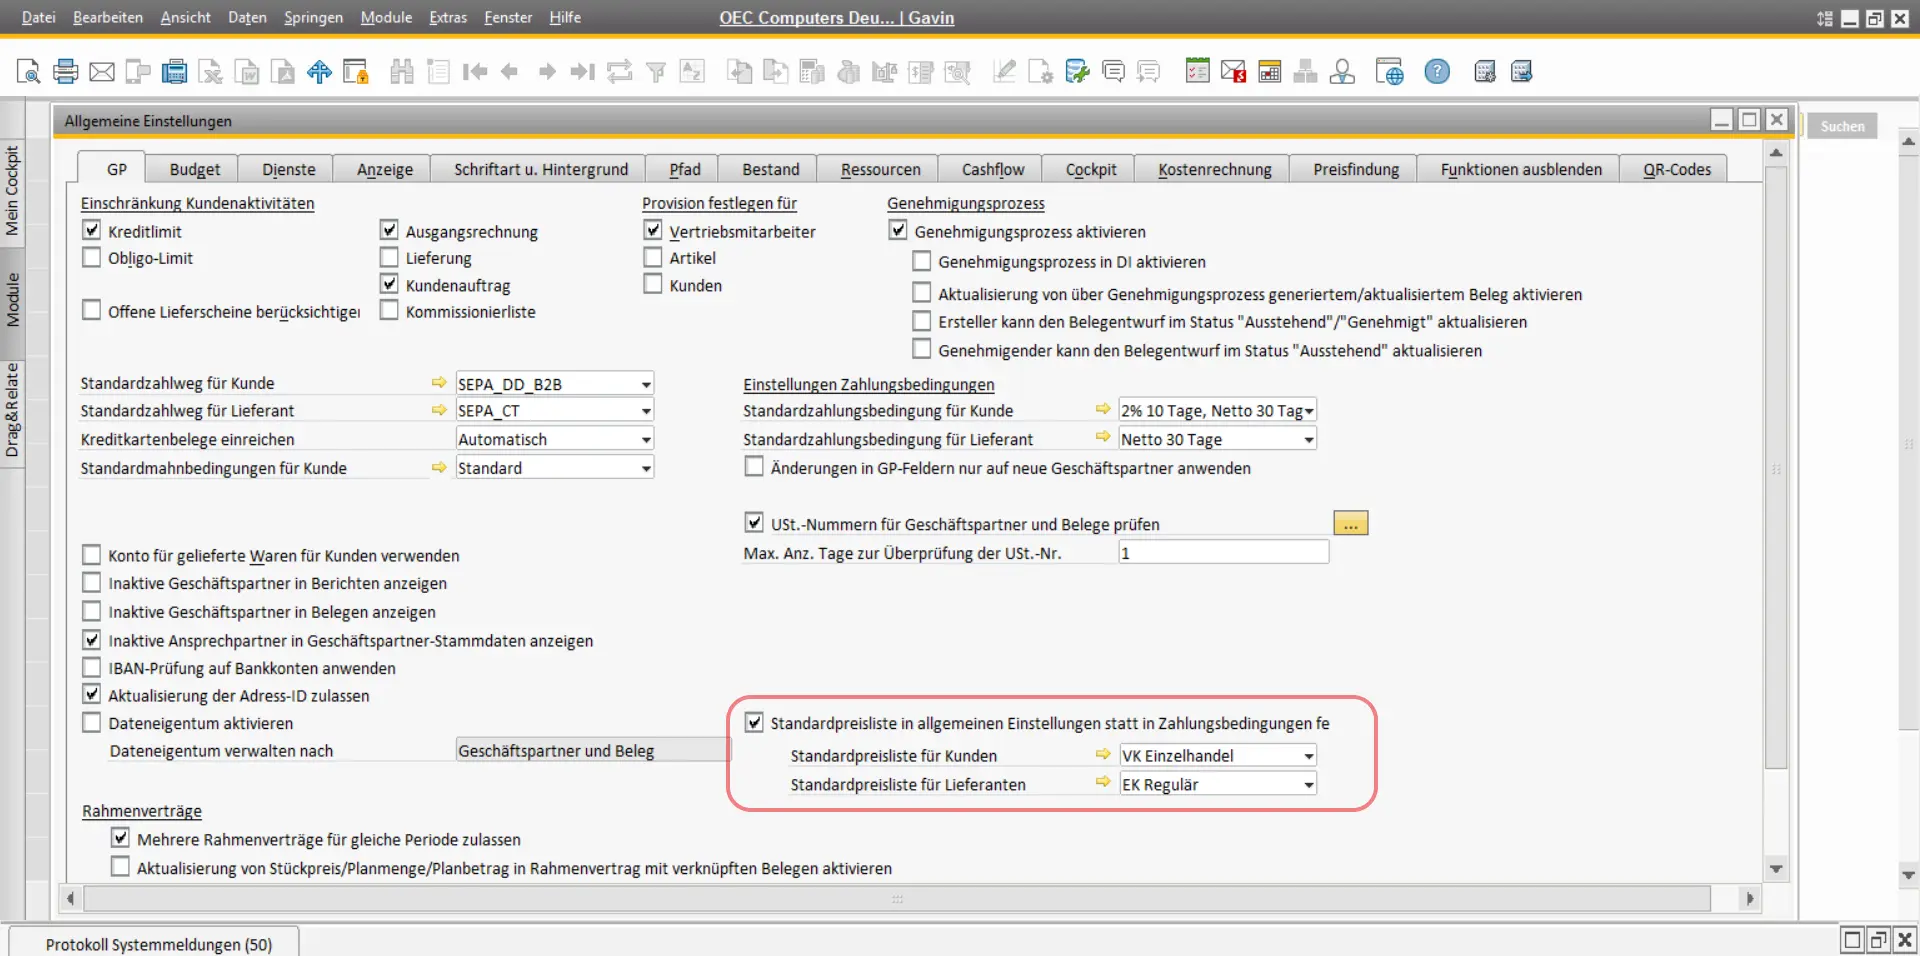Follow the link arrow for Standardzahlweg für Kunde
The height and width of the screenshot is (956, 1920).
point(438,382)
